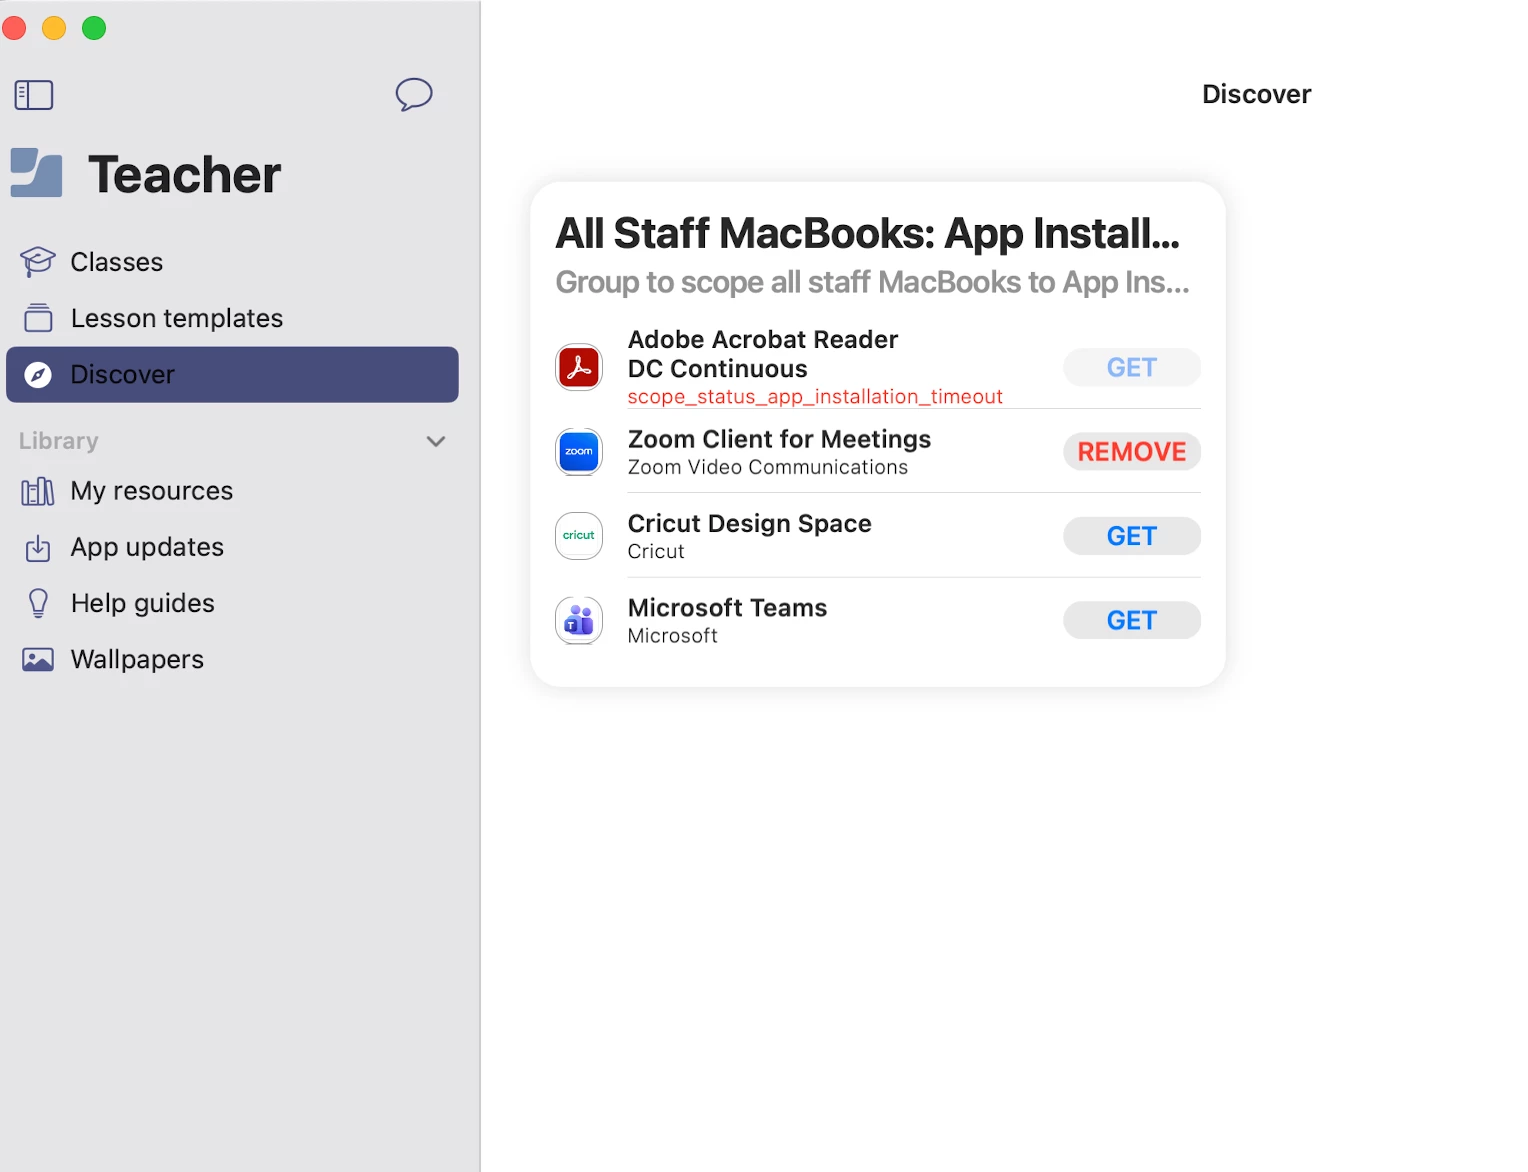The width and height of the screenshot is (1528, 1172).
Task: Minimize the window with the yellow button
Action: point(54,28)
